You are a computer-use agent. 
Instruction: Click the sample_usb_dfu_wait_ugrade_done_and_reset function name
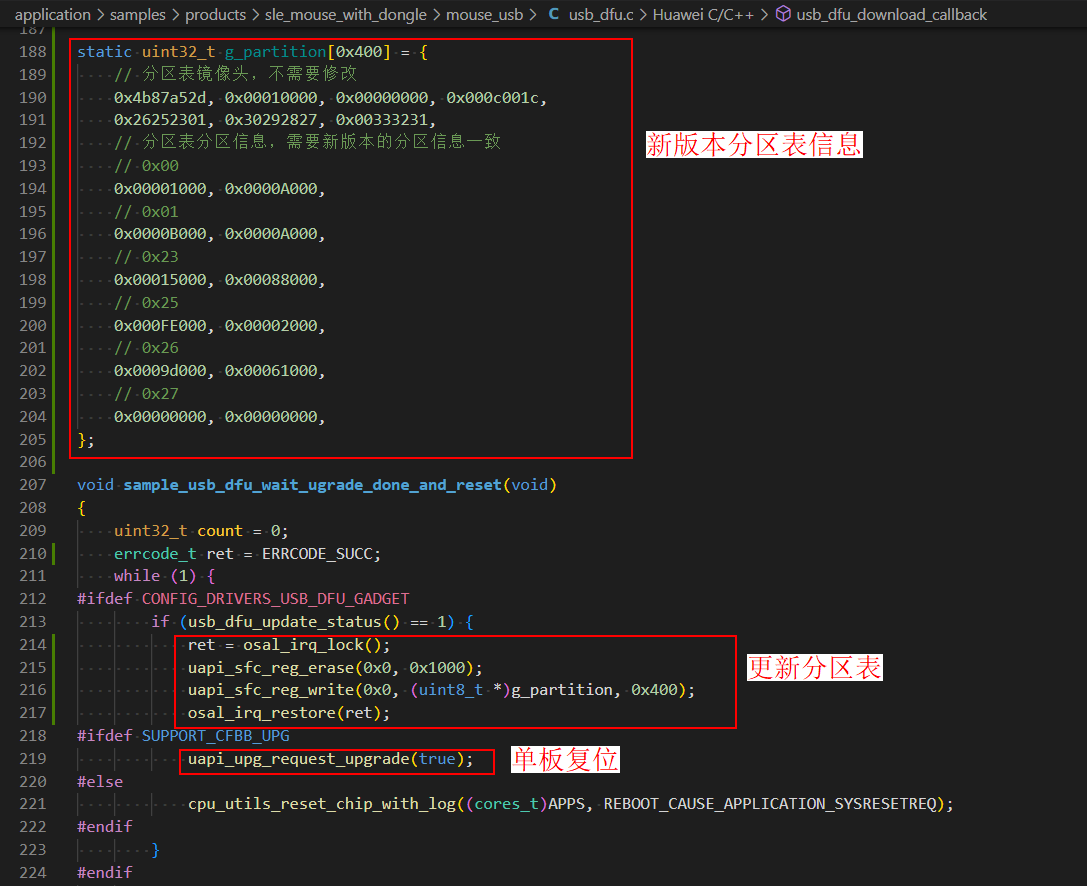(x=313, y=485)
